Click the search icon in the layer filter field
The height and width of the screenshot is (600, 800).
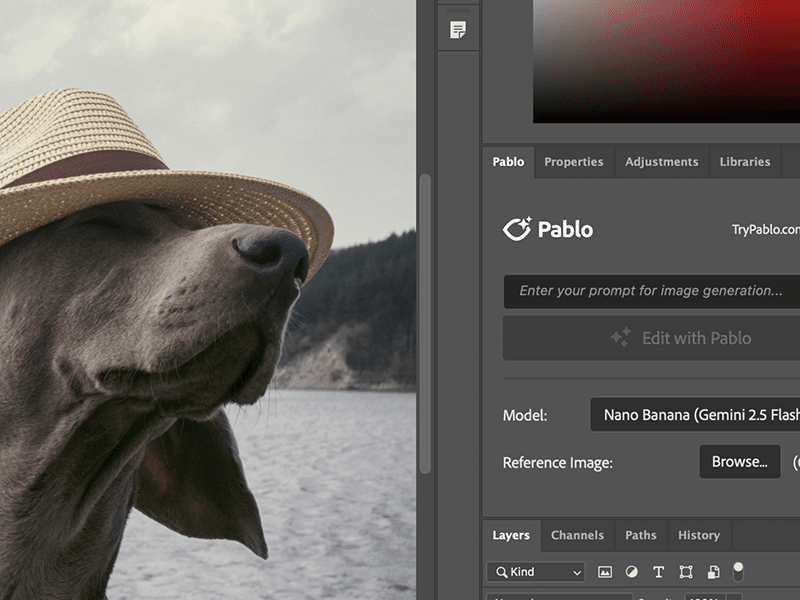point(500,572)
